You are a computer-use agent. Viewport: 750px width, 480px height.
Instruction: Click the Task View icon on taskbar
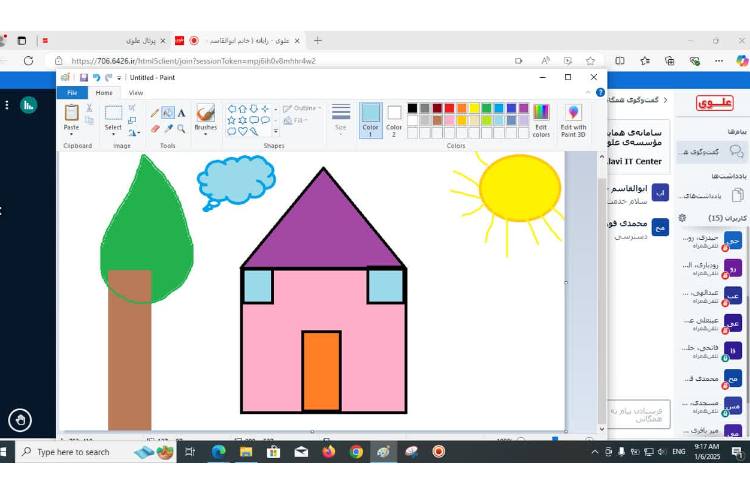[190, 452]
